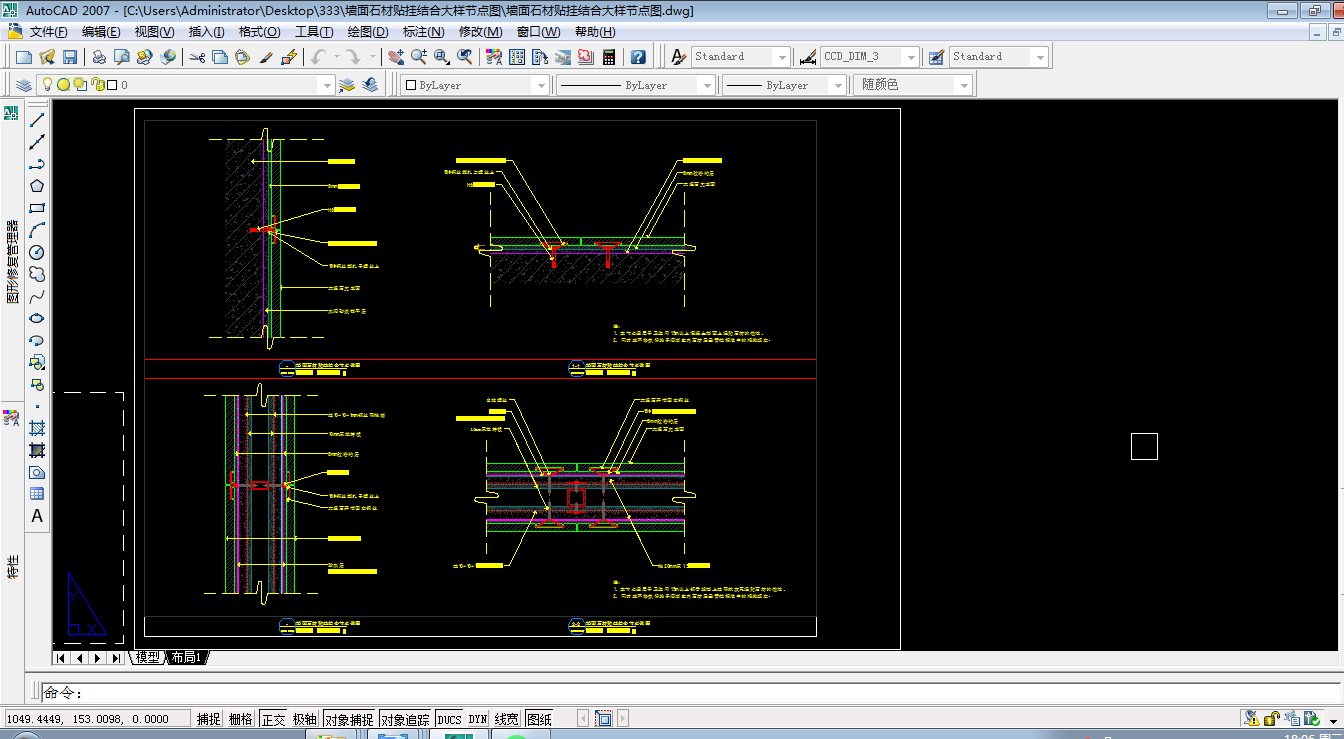1344x739 pixels.
Task: Open the 文件(F) menu
Action: pyautogui.click(x=48, y=32)
